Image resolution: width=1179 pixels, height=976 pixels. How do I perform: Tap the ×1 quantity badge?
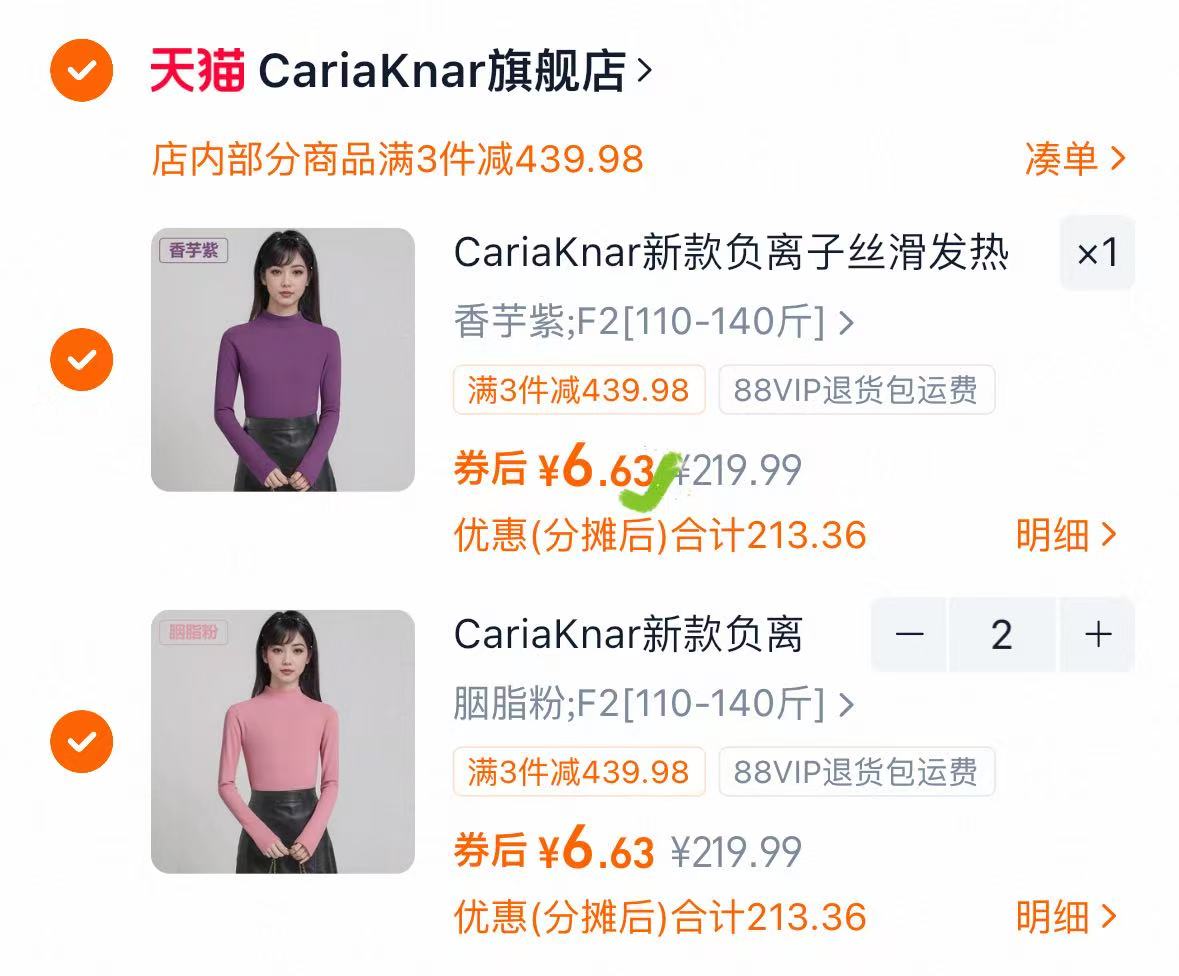(1097, 253)
